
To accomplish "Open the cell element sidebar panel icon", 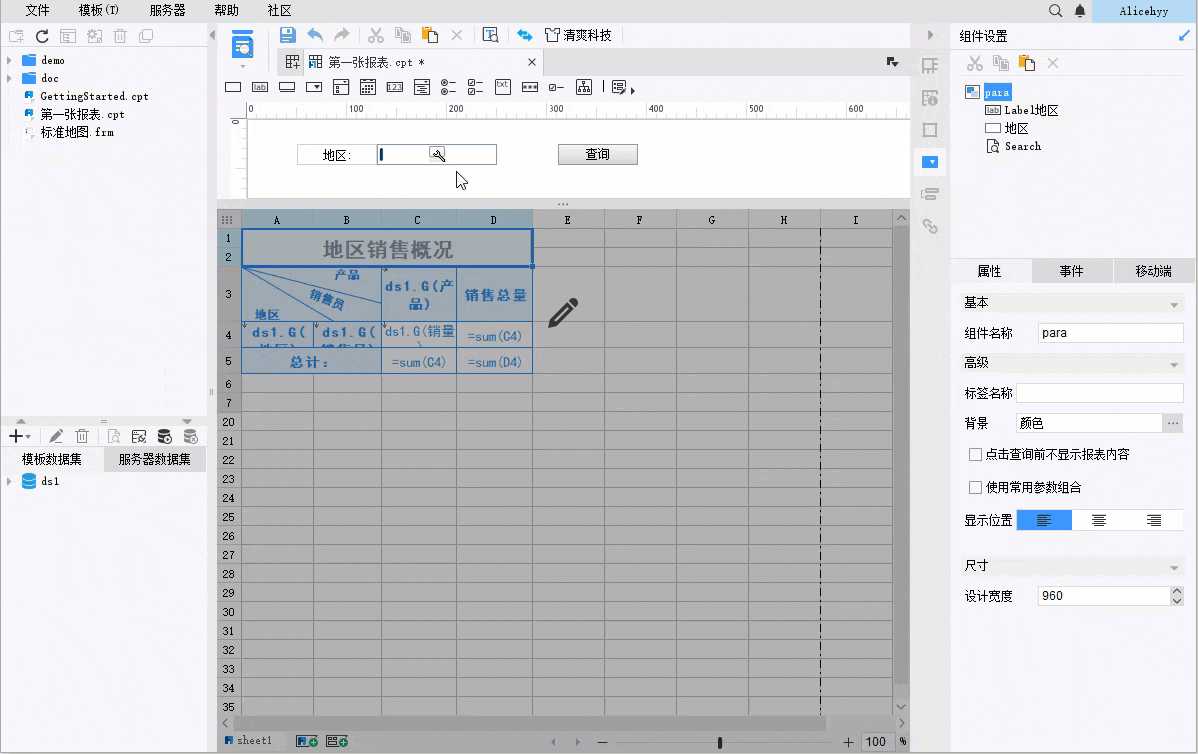I will 930,66.
